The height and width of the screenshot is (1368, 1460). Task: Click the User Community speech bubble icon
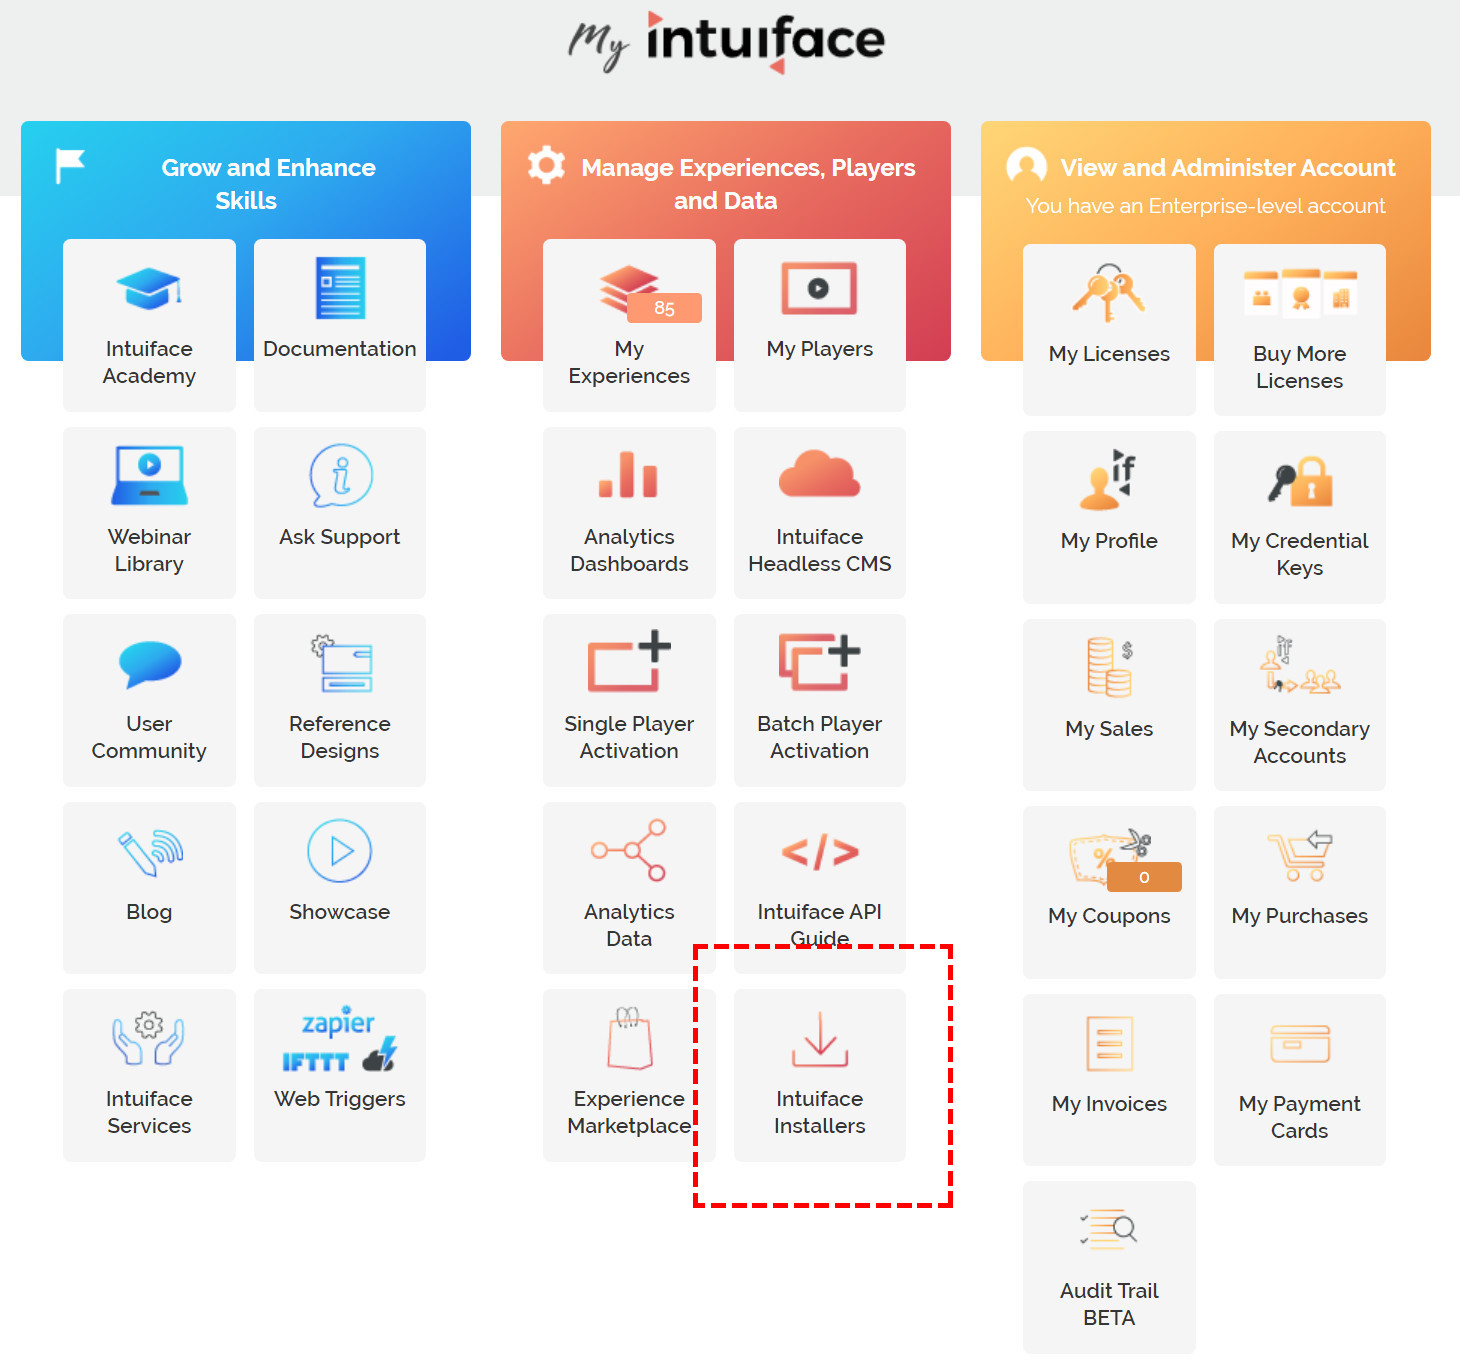coord(149,664)
